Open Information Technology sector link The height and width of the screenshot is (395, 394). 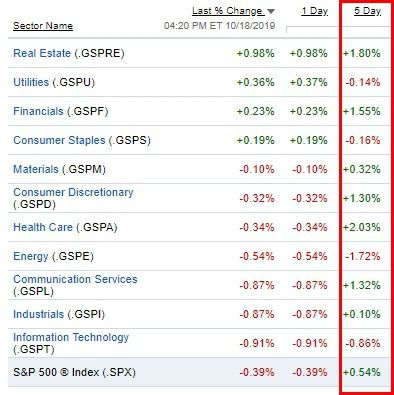click(x=71, y=337)
